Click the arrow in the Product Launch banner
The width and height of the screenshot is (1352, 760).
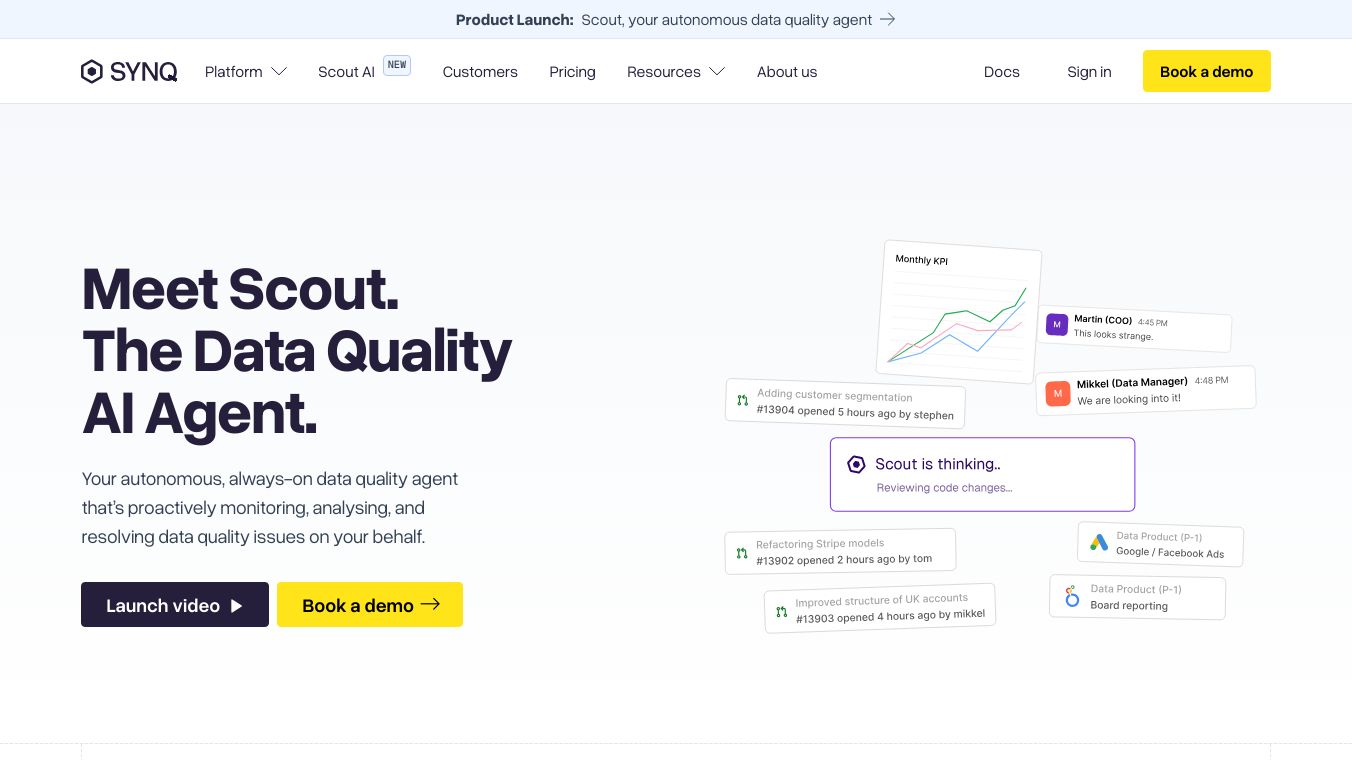887,19
